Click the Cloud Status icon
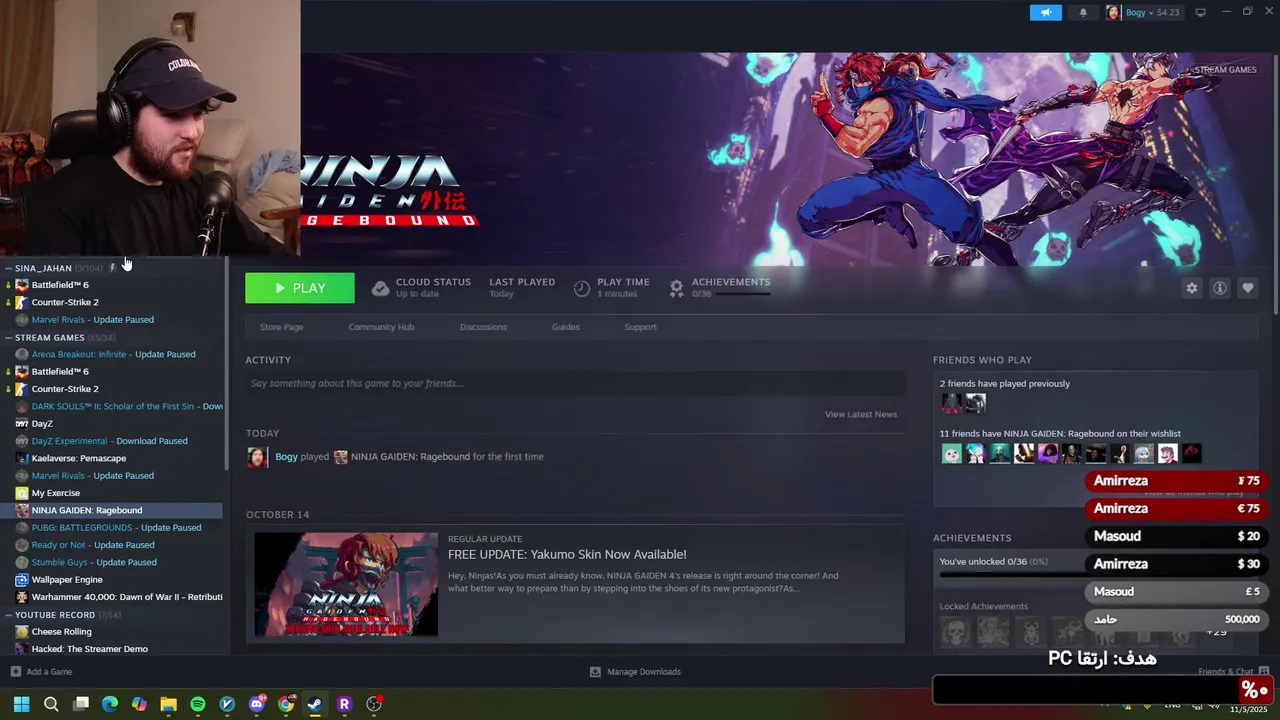 coord(380,288)
